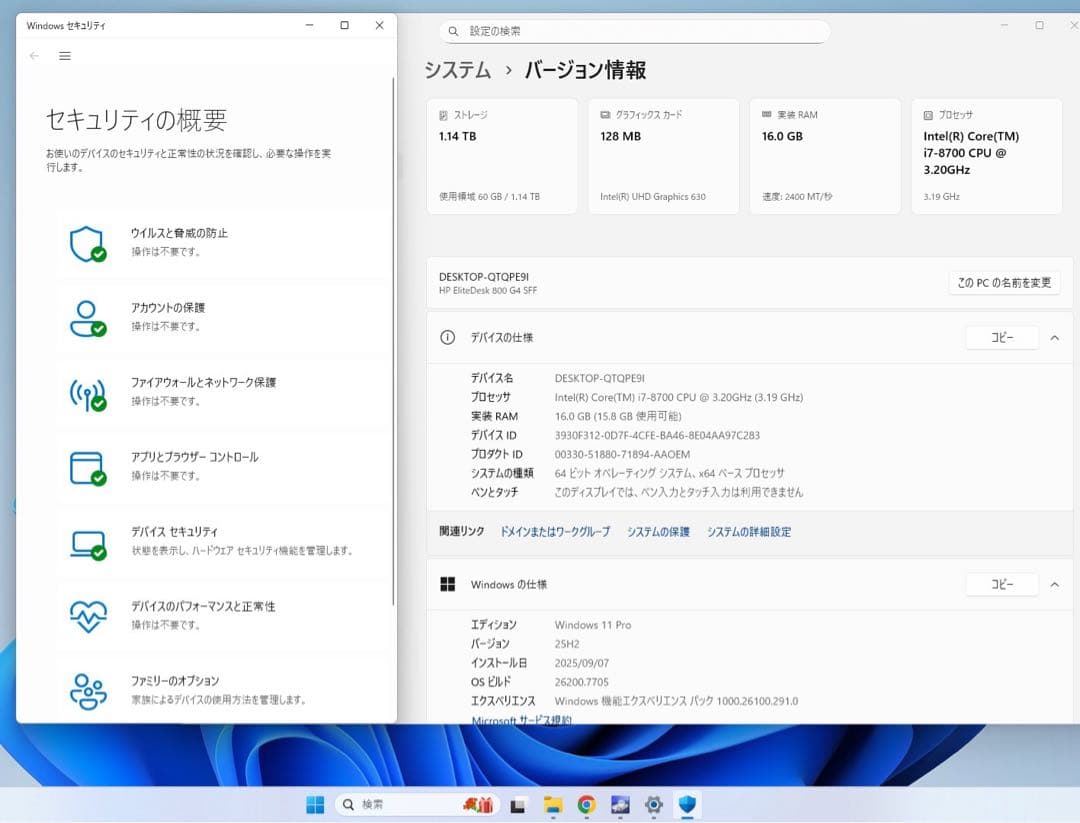The height and width of the screenshot is (823, 1080).
Task: Open アプリとブラウザー コントロール icon
Action: (88, 465)
